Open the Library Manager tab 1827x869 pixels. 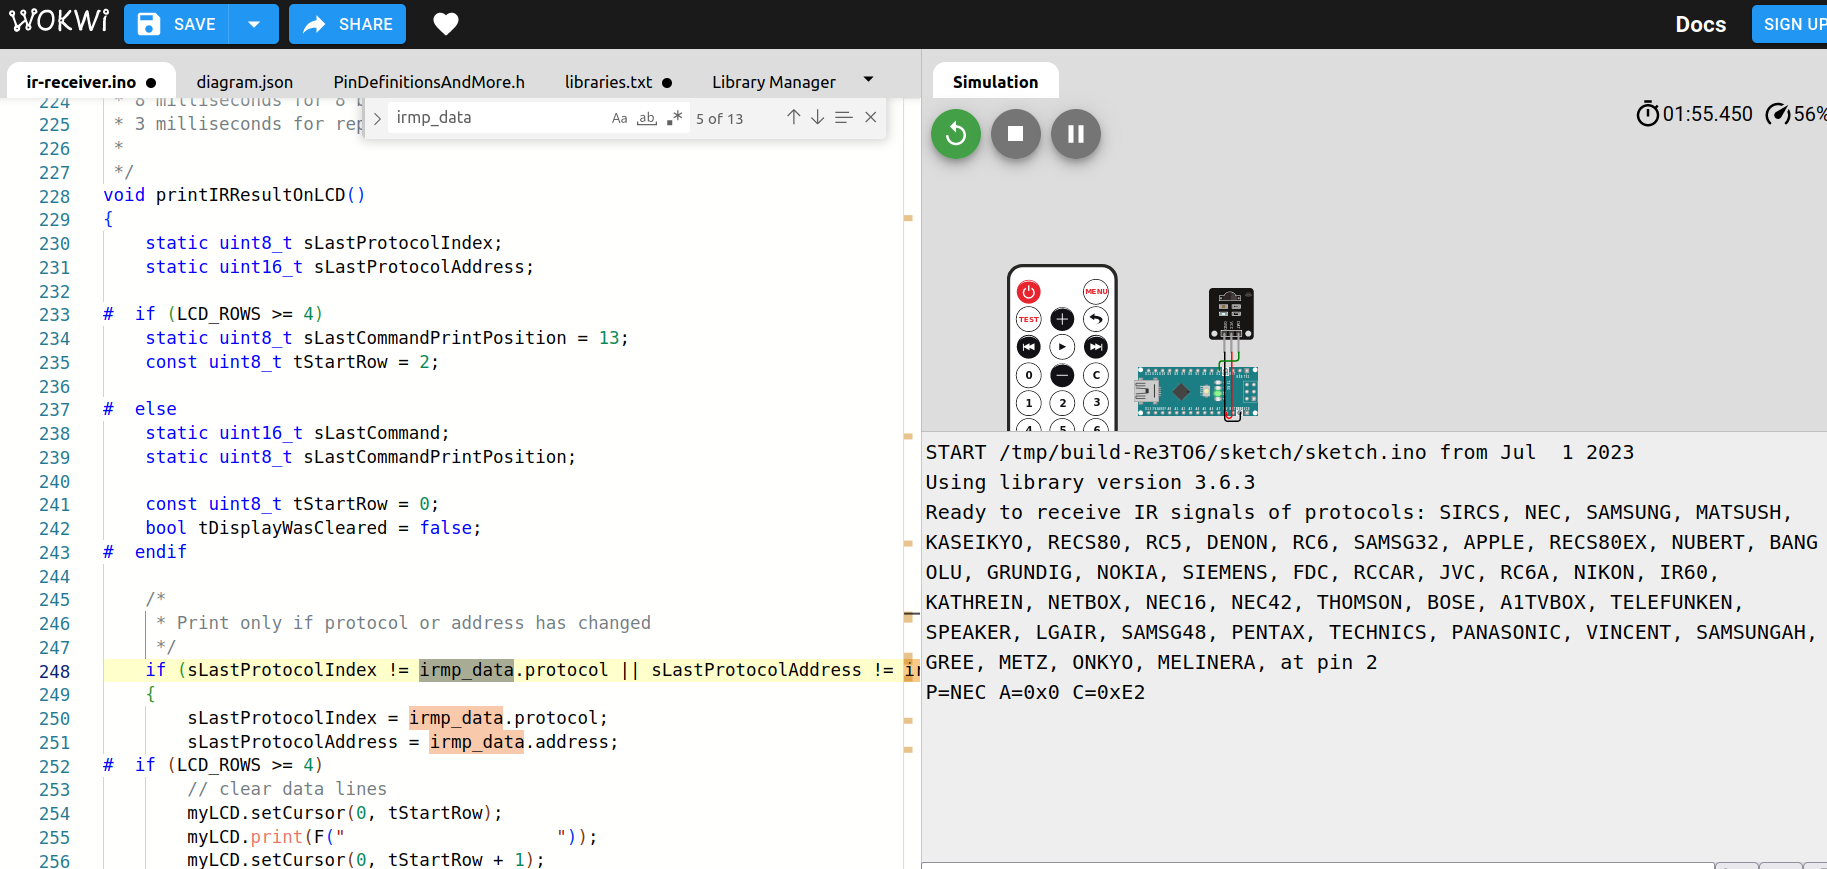coord(773,82)
